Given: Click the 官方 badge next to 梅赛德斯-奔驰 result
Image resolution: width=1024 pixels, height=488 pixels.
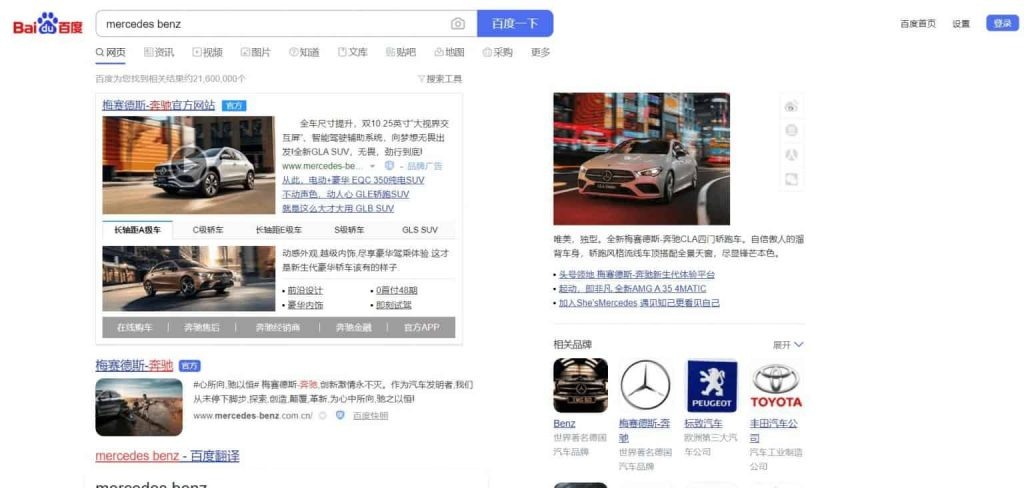Looking at the screenshot, I should pyautogui.click(x=189, y=366).
